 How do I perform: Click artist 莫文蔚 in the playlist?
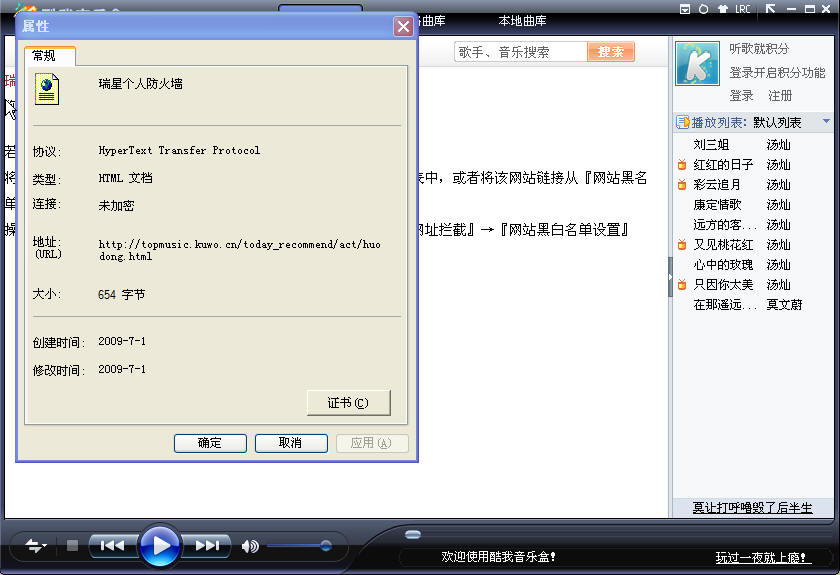coord(784,305)
